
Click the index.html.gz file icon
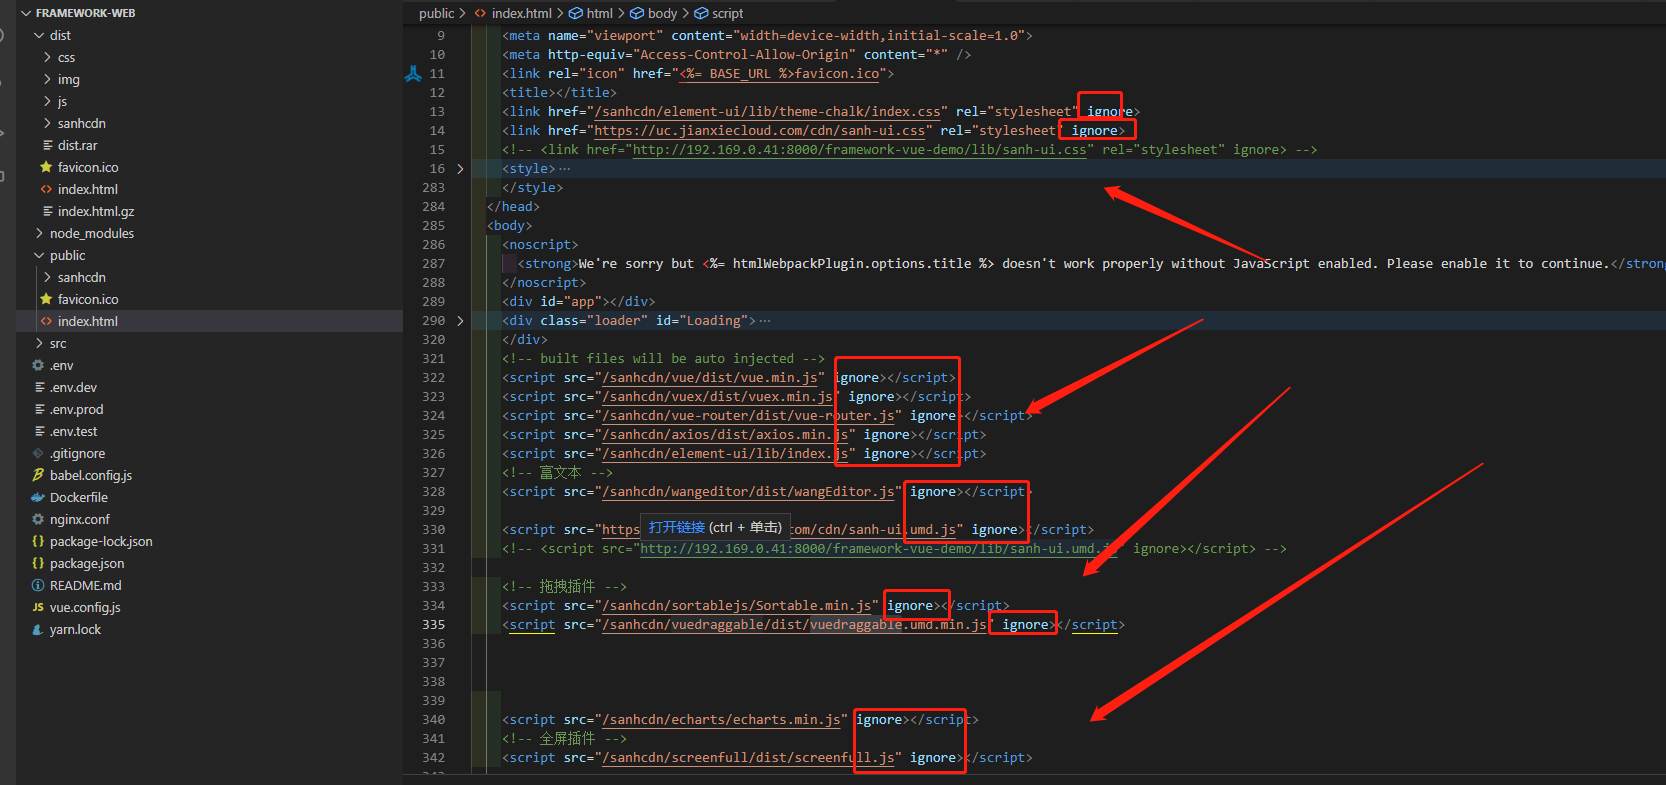pos(47,212)
